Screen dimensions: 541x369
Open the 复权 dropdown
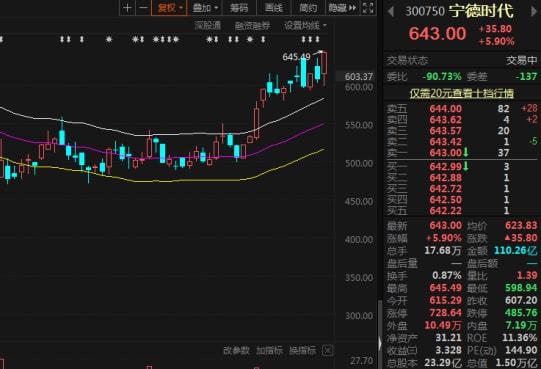(169, 8)
